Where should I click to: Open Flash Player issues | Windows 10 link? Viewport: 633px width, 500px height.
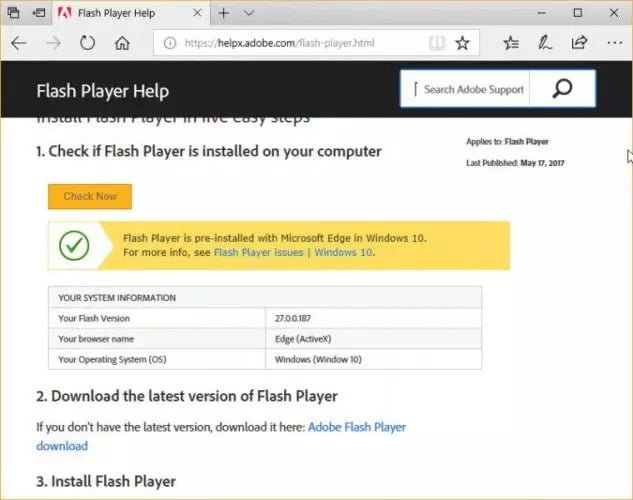(293, 253)
